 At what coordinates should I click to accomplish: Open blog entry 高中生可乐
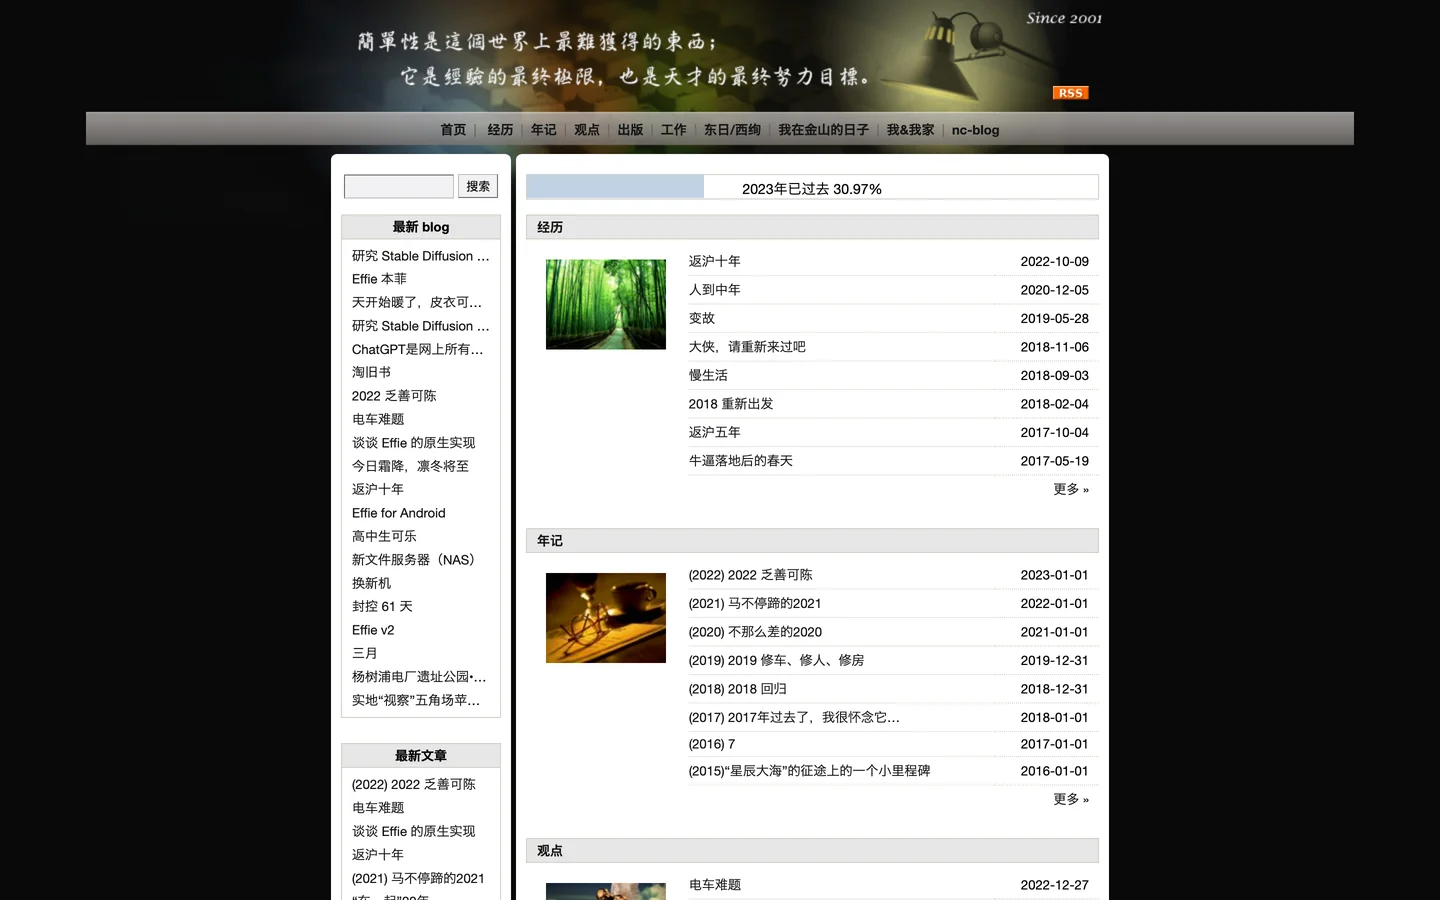[x=384, y=536]
